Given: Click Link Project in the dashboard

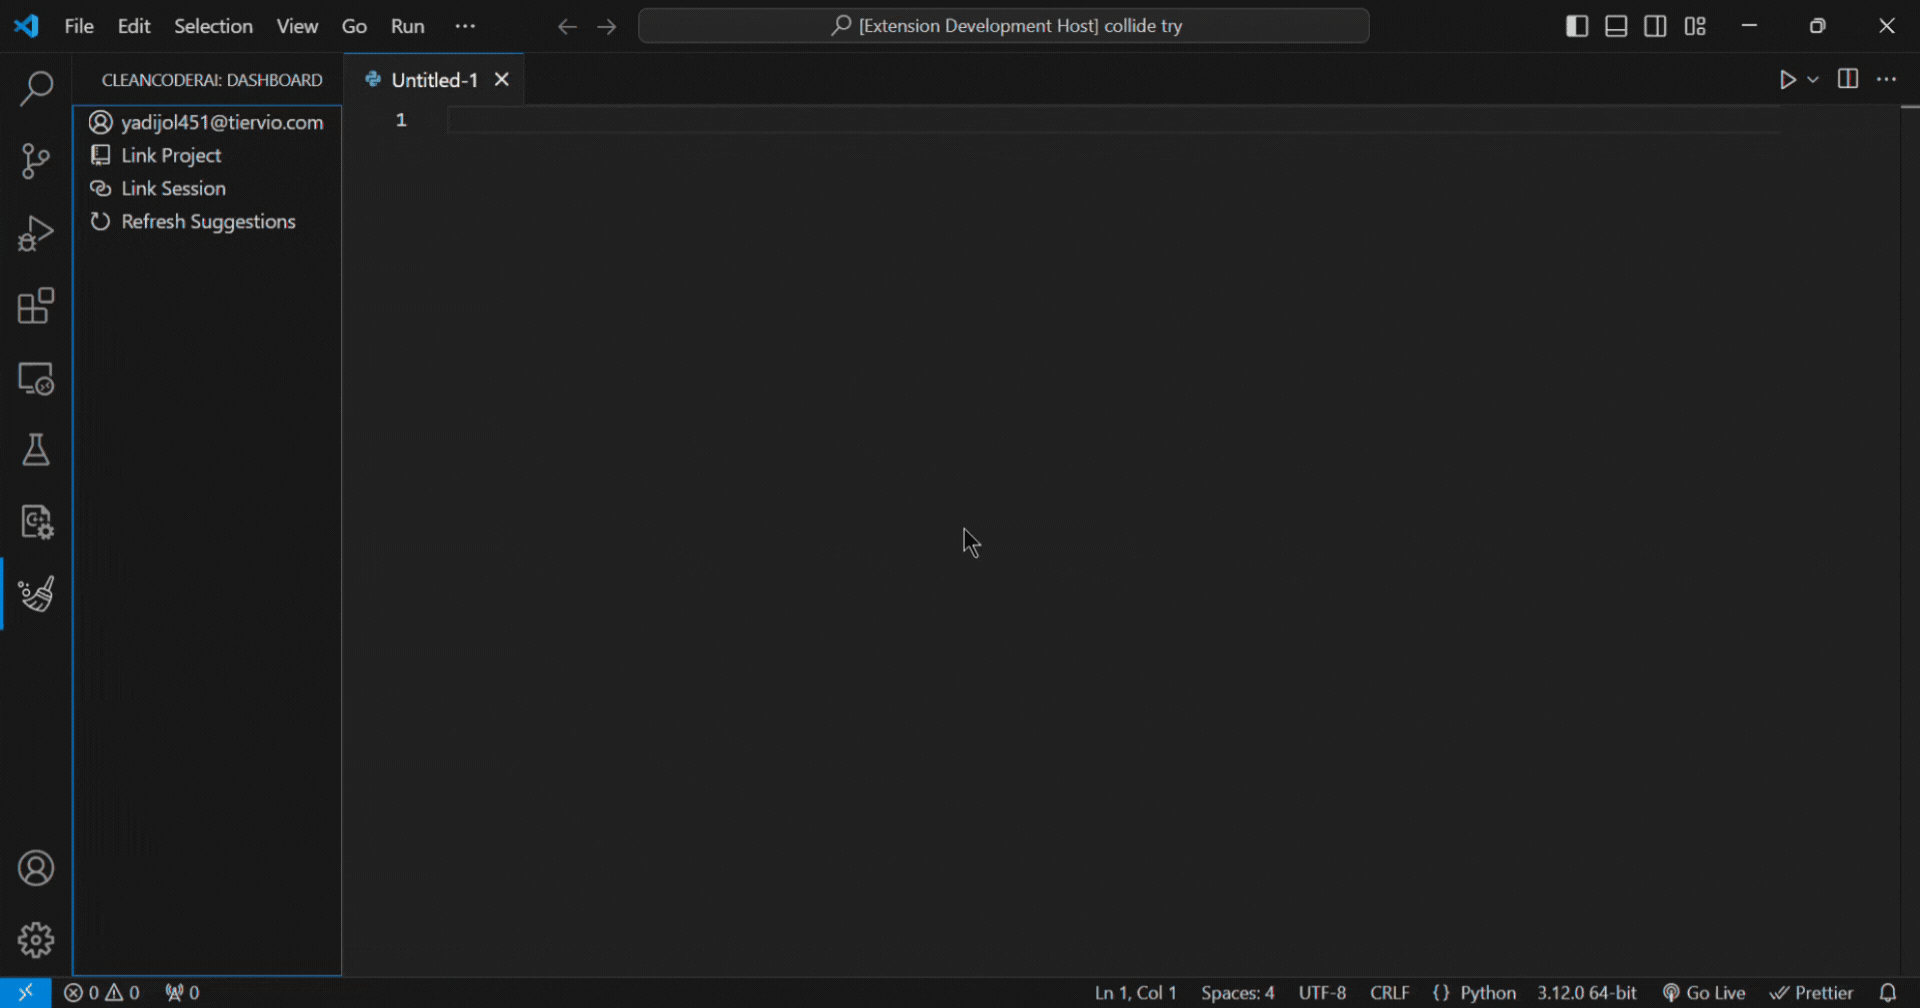Looking at the screenshot, I should (170, 155).
